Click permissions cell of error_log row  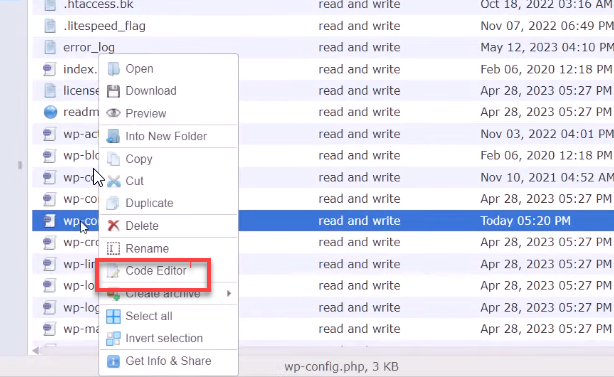[x=359, y=47]
